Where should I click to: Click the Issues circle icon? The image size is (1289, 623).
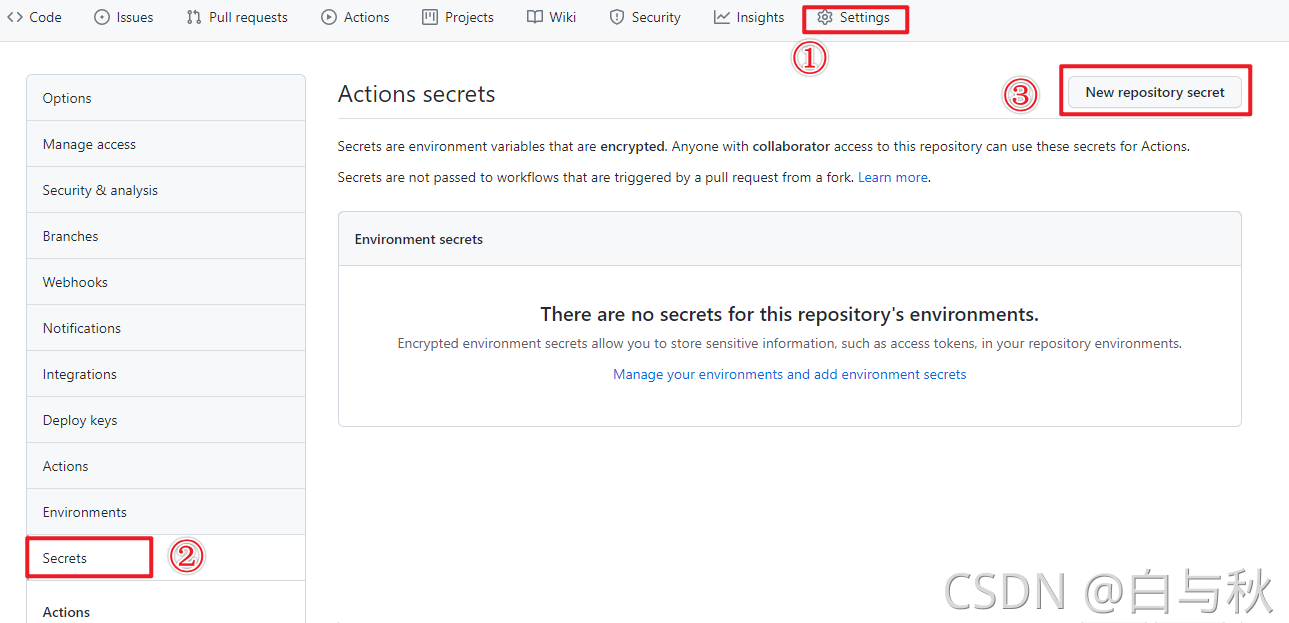pos(102,17)
